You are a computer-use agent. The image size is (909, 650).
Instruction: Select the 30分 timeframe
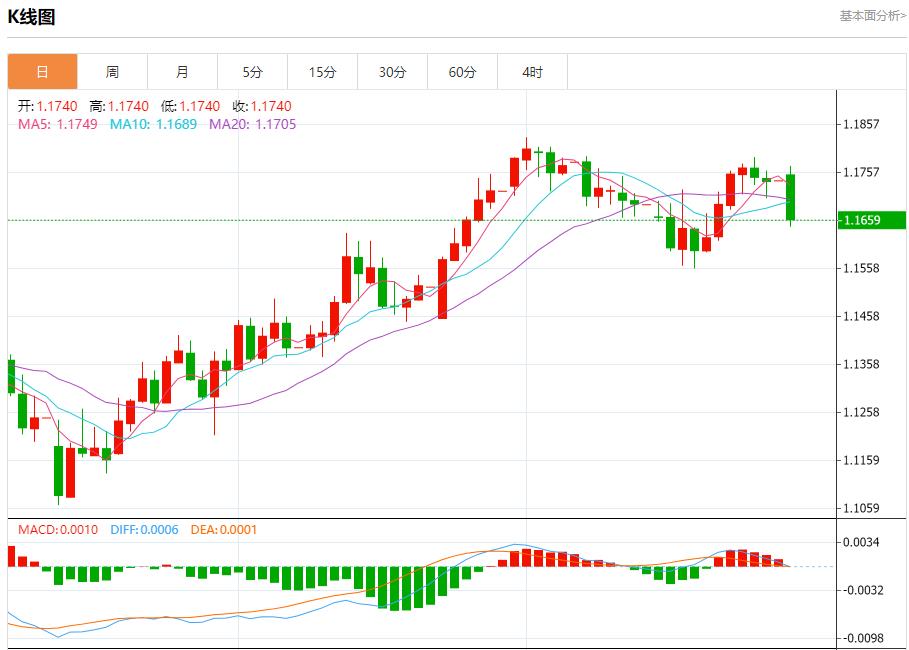(394, 71)
